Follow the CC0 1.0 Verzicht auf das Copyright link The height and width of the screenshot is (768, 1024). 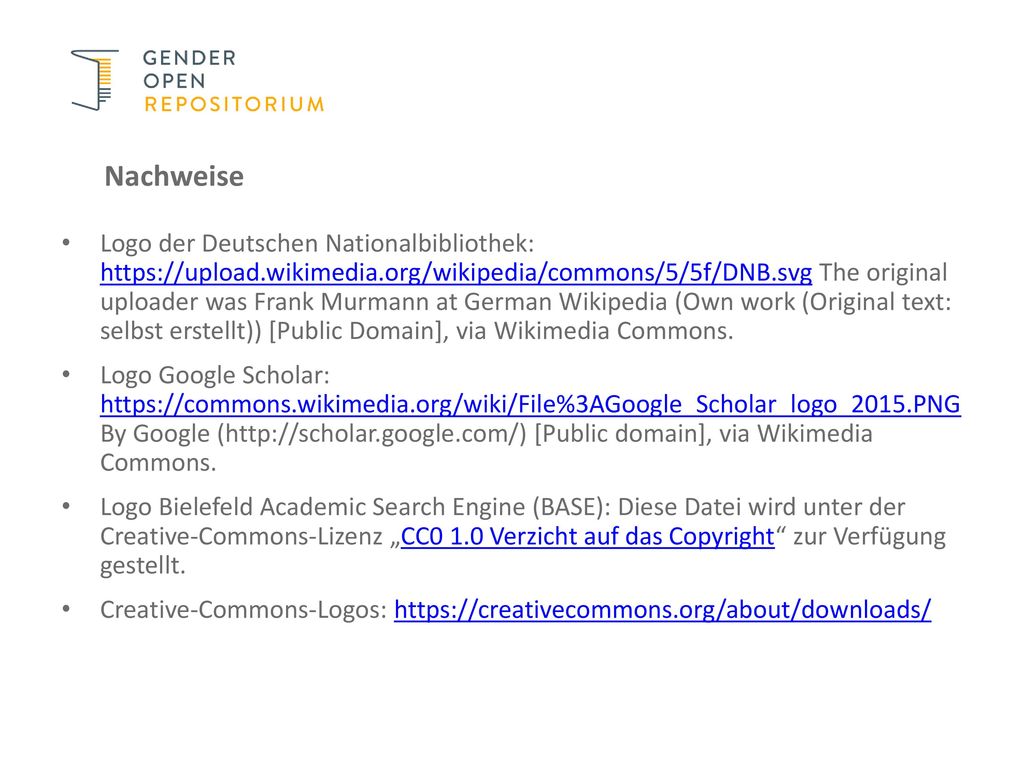(587, 536)
